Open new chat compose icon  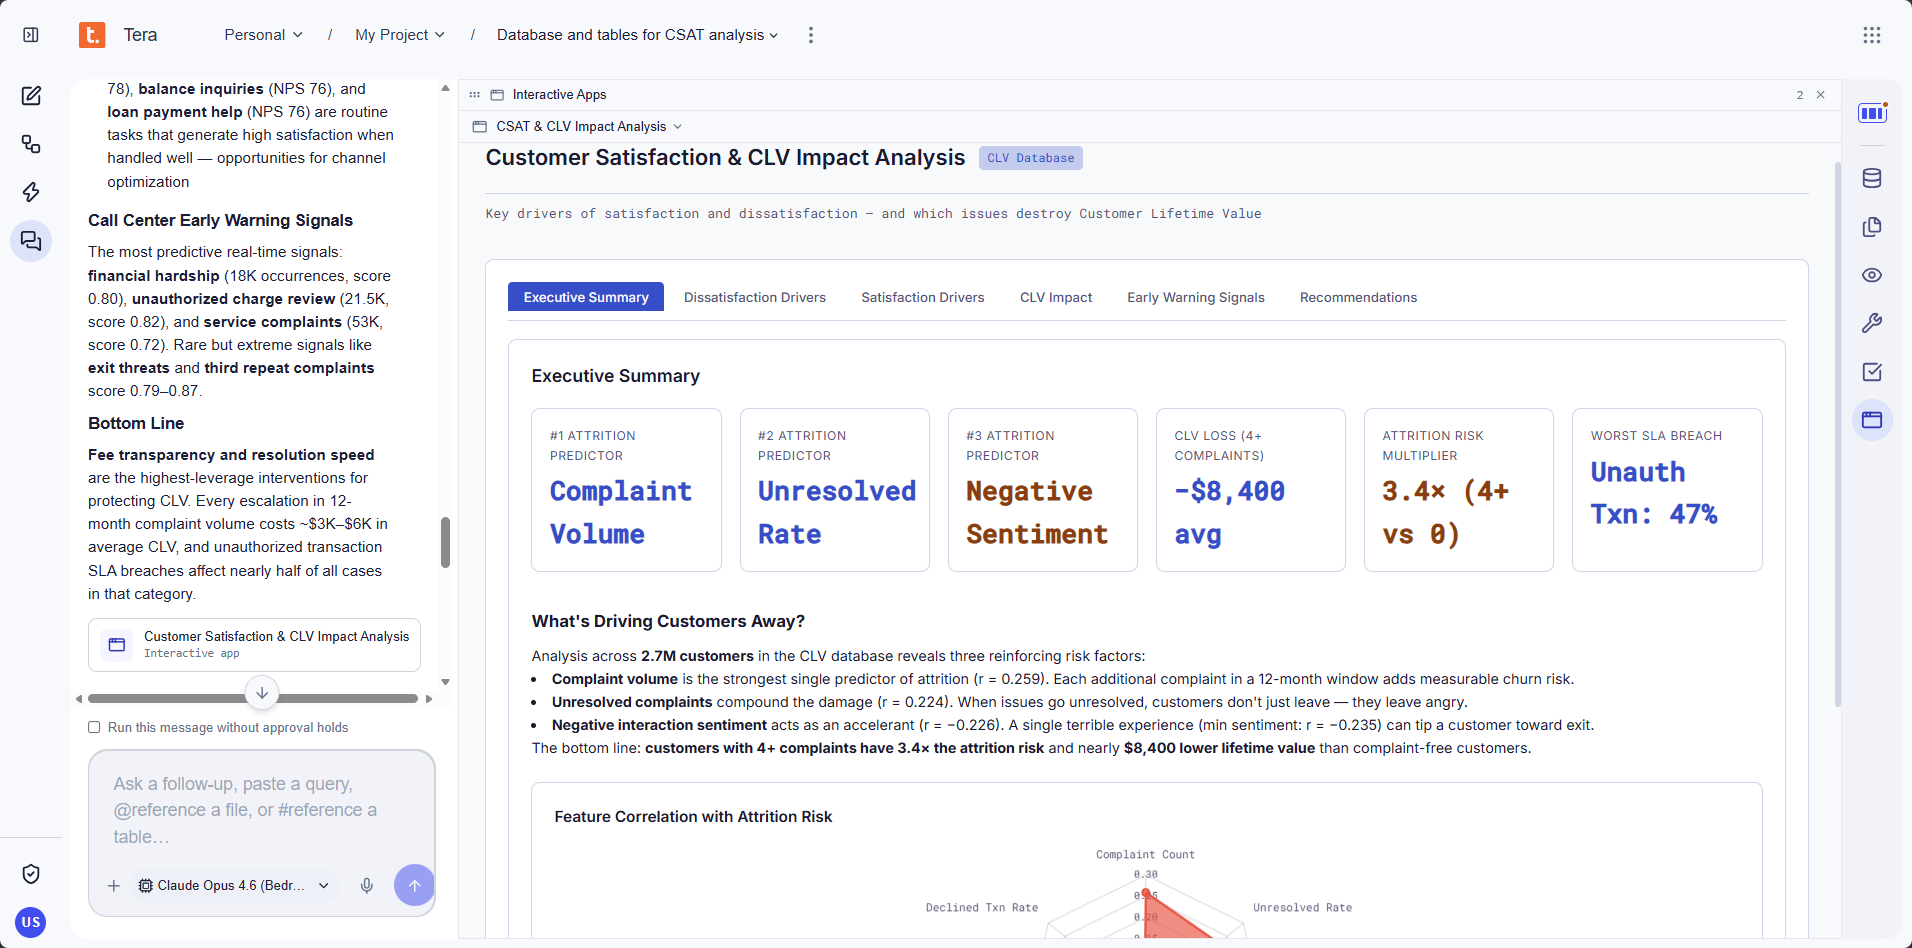tap(31, 96)
